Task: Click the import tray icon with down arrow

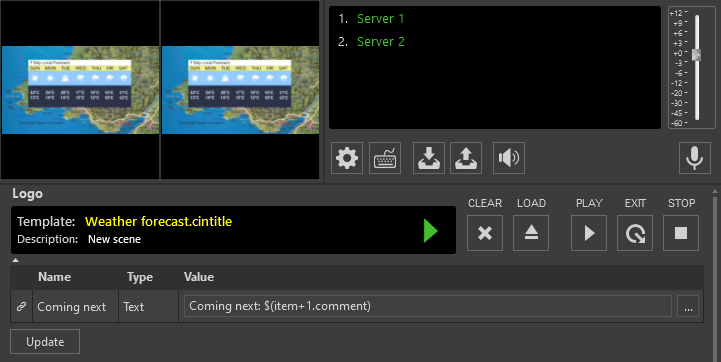Action: [429, 158]
